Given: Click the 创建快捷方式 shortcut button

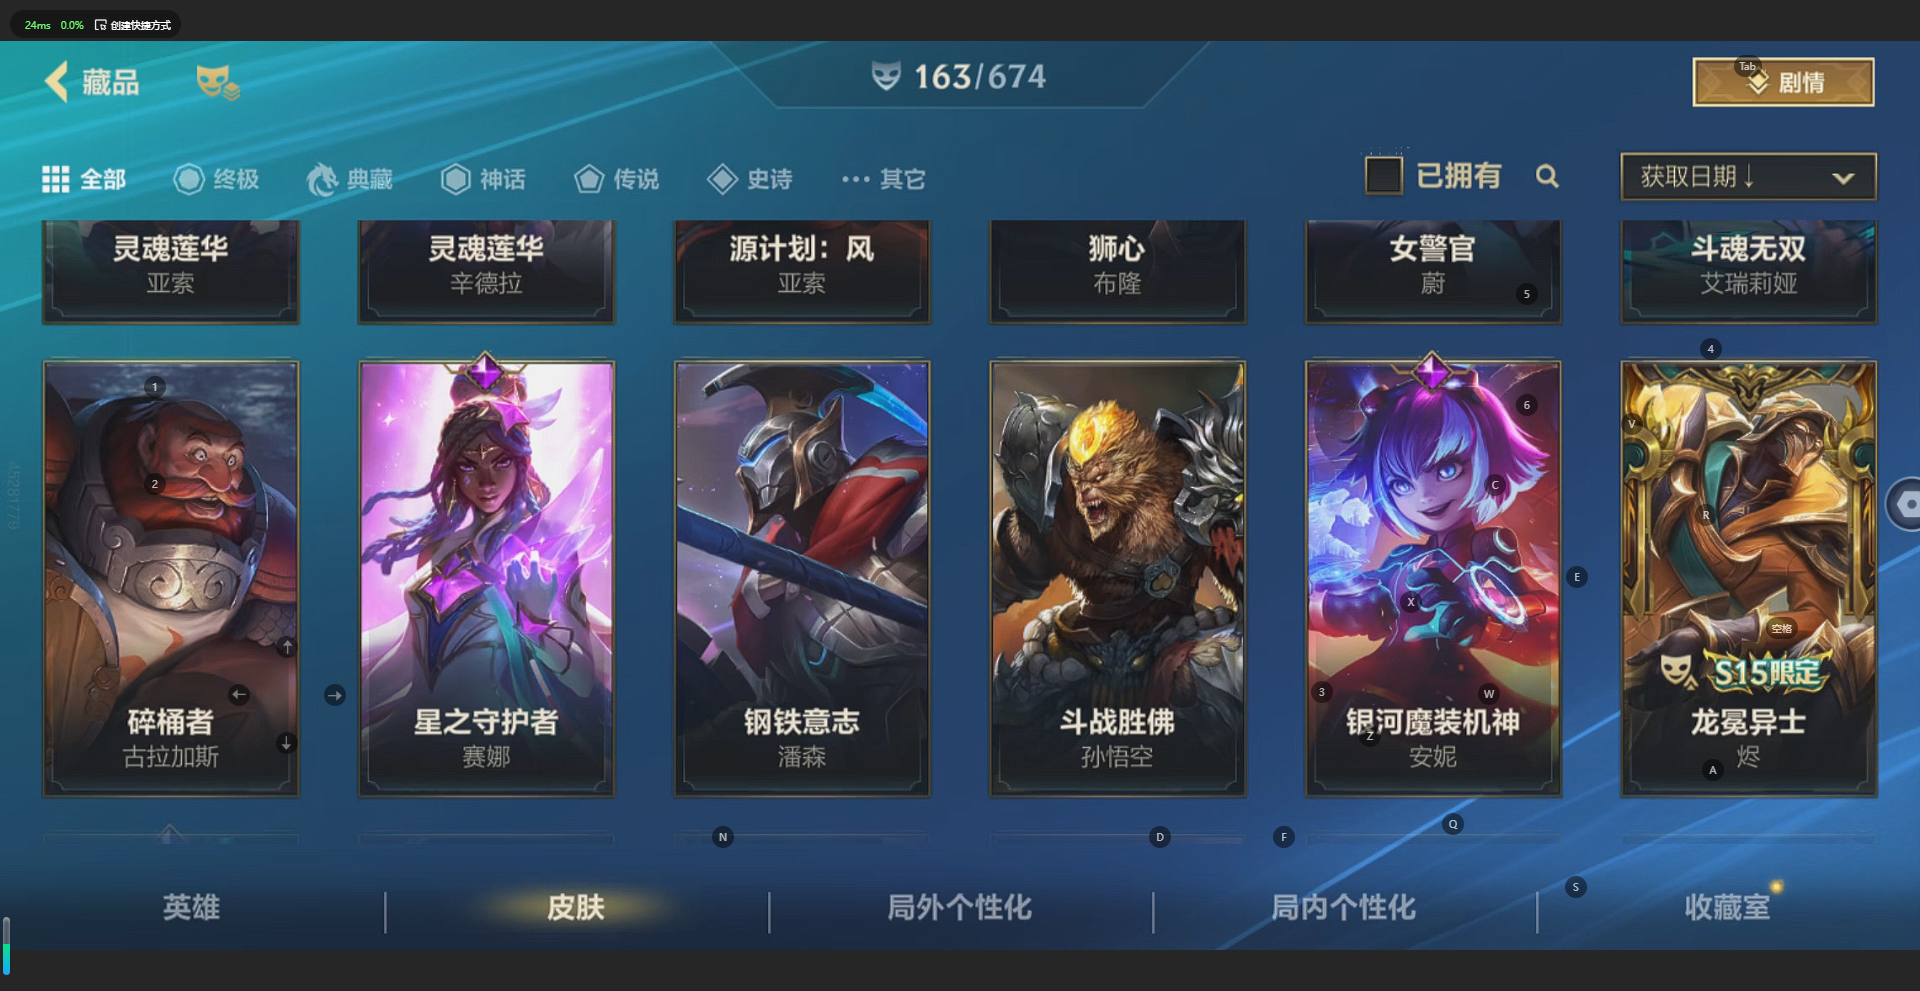Looking at the screenshot, I should pyautogui.click(x=133, y=25).
